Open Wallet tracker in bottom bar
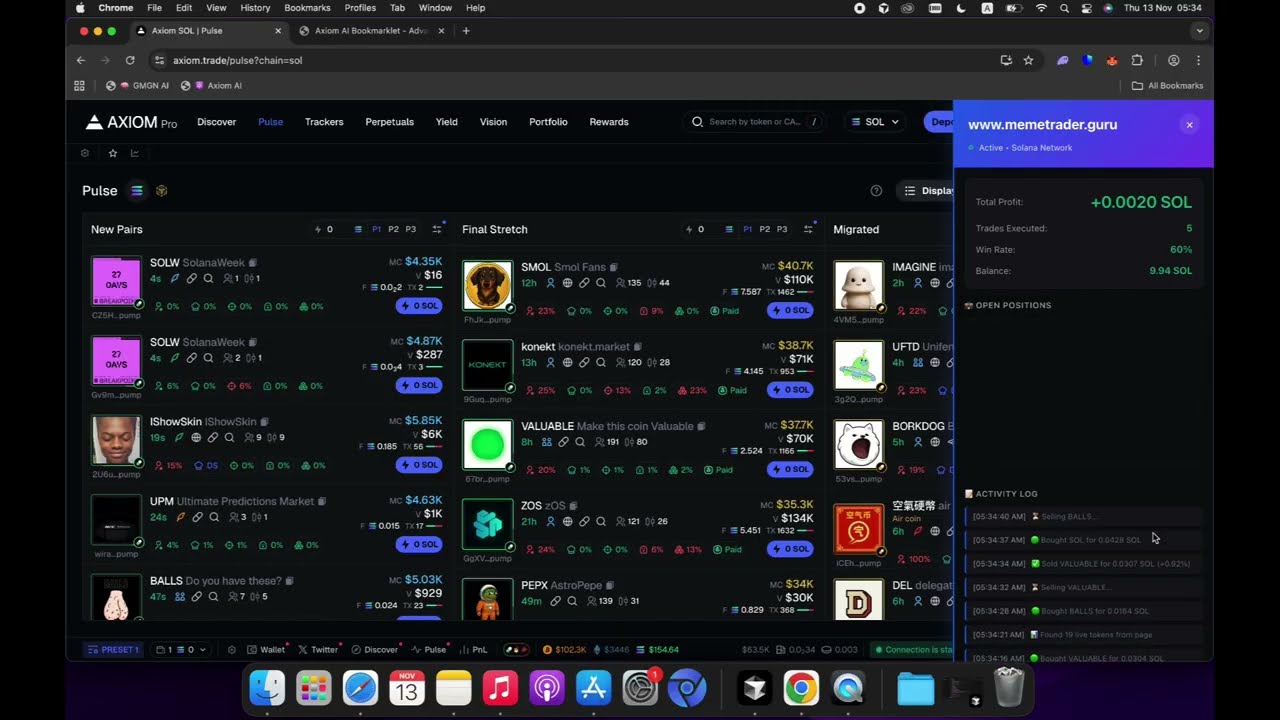Viewport: 1280px width, 720px height. tap(266, 649)
